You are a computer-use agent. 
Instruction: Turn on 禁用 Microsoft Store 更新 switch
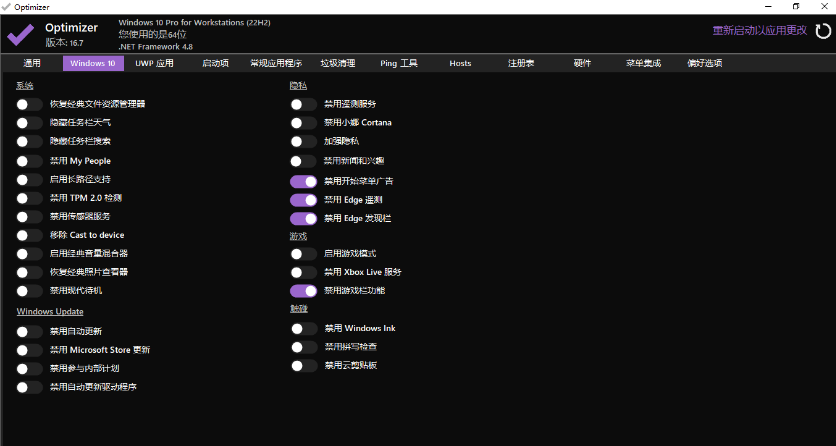pos(30,350)
